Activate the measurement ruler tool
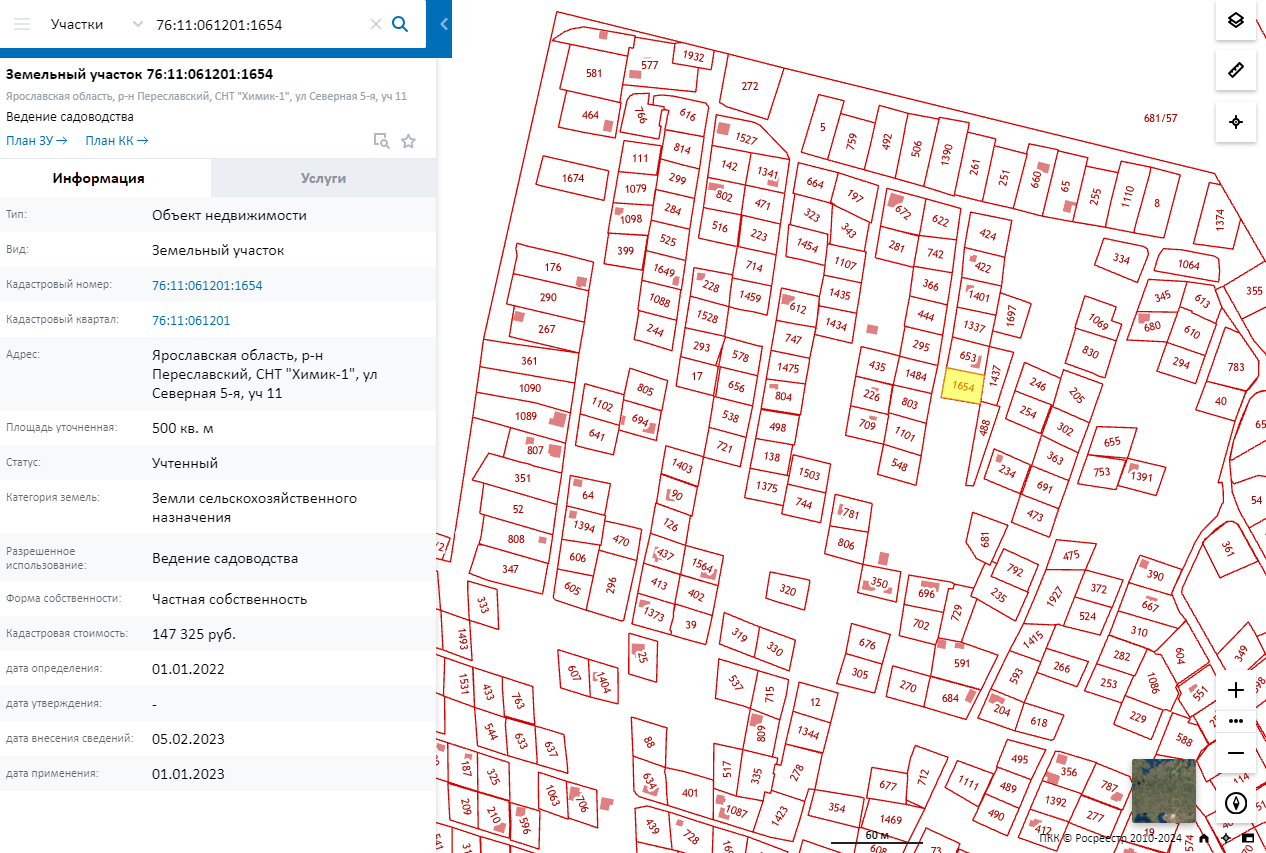The image size is (1266, 853). click(1235, 70)
